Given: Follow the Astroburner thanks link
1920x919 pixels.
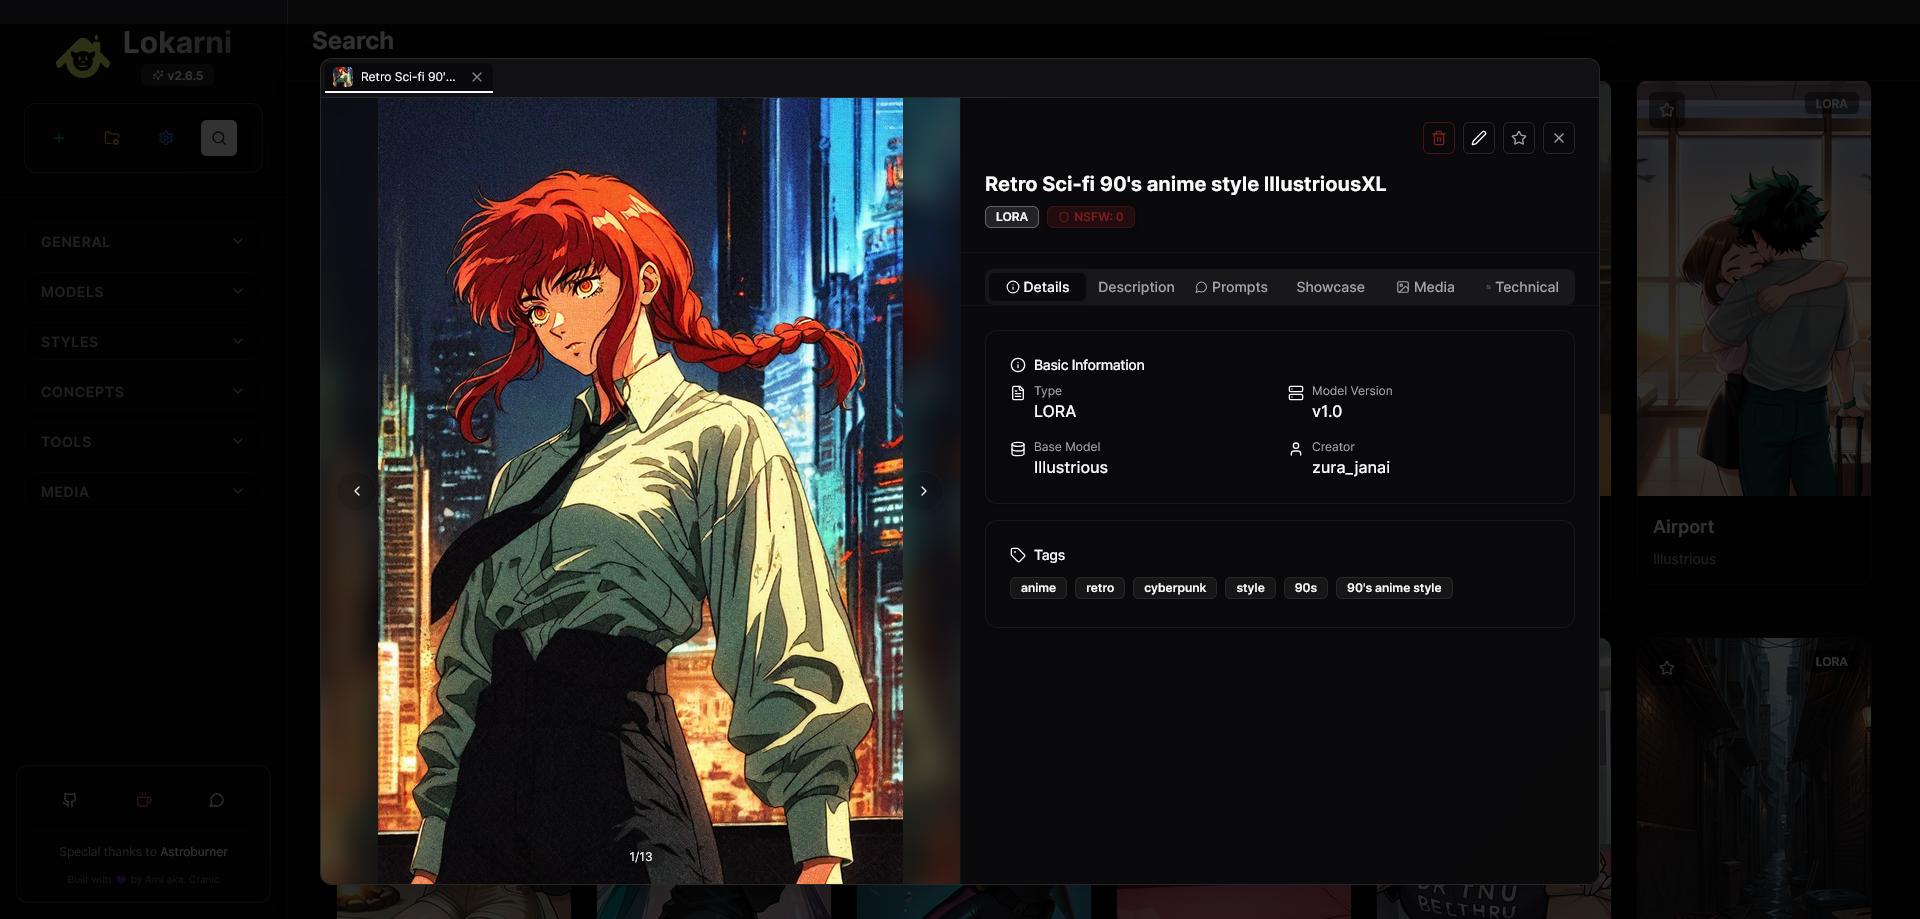Looking at the screenshot, I should coord(194,852).
